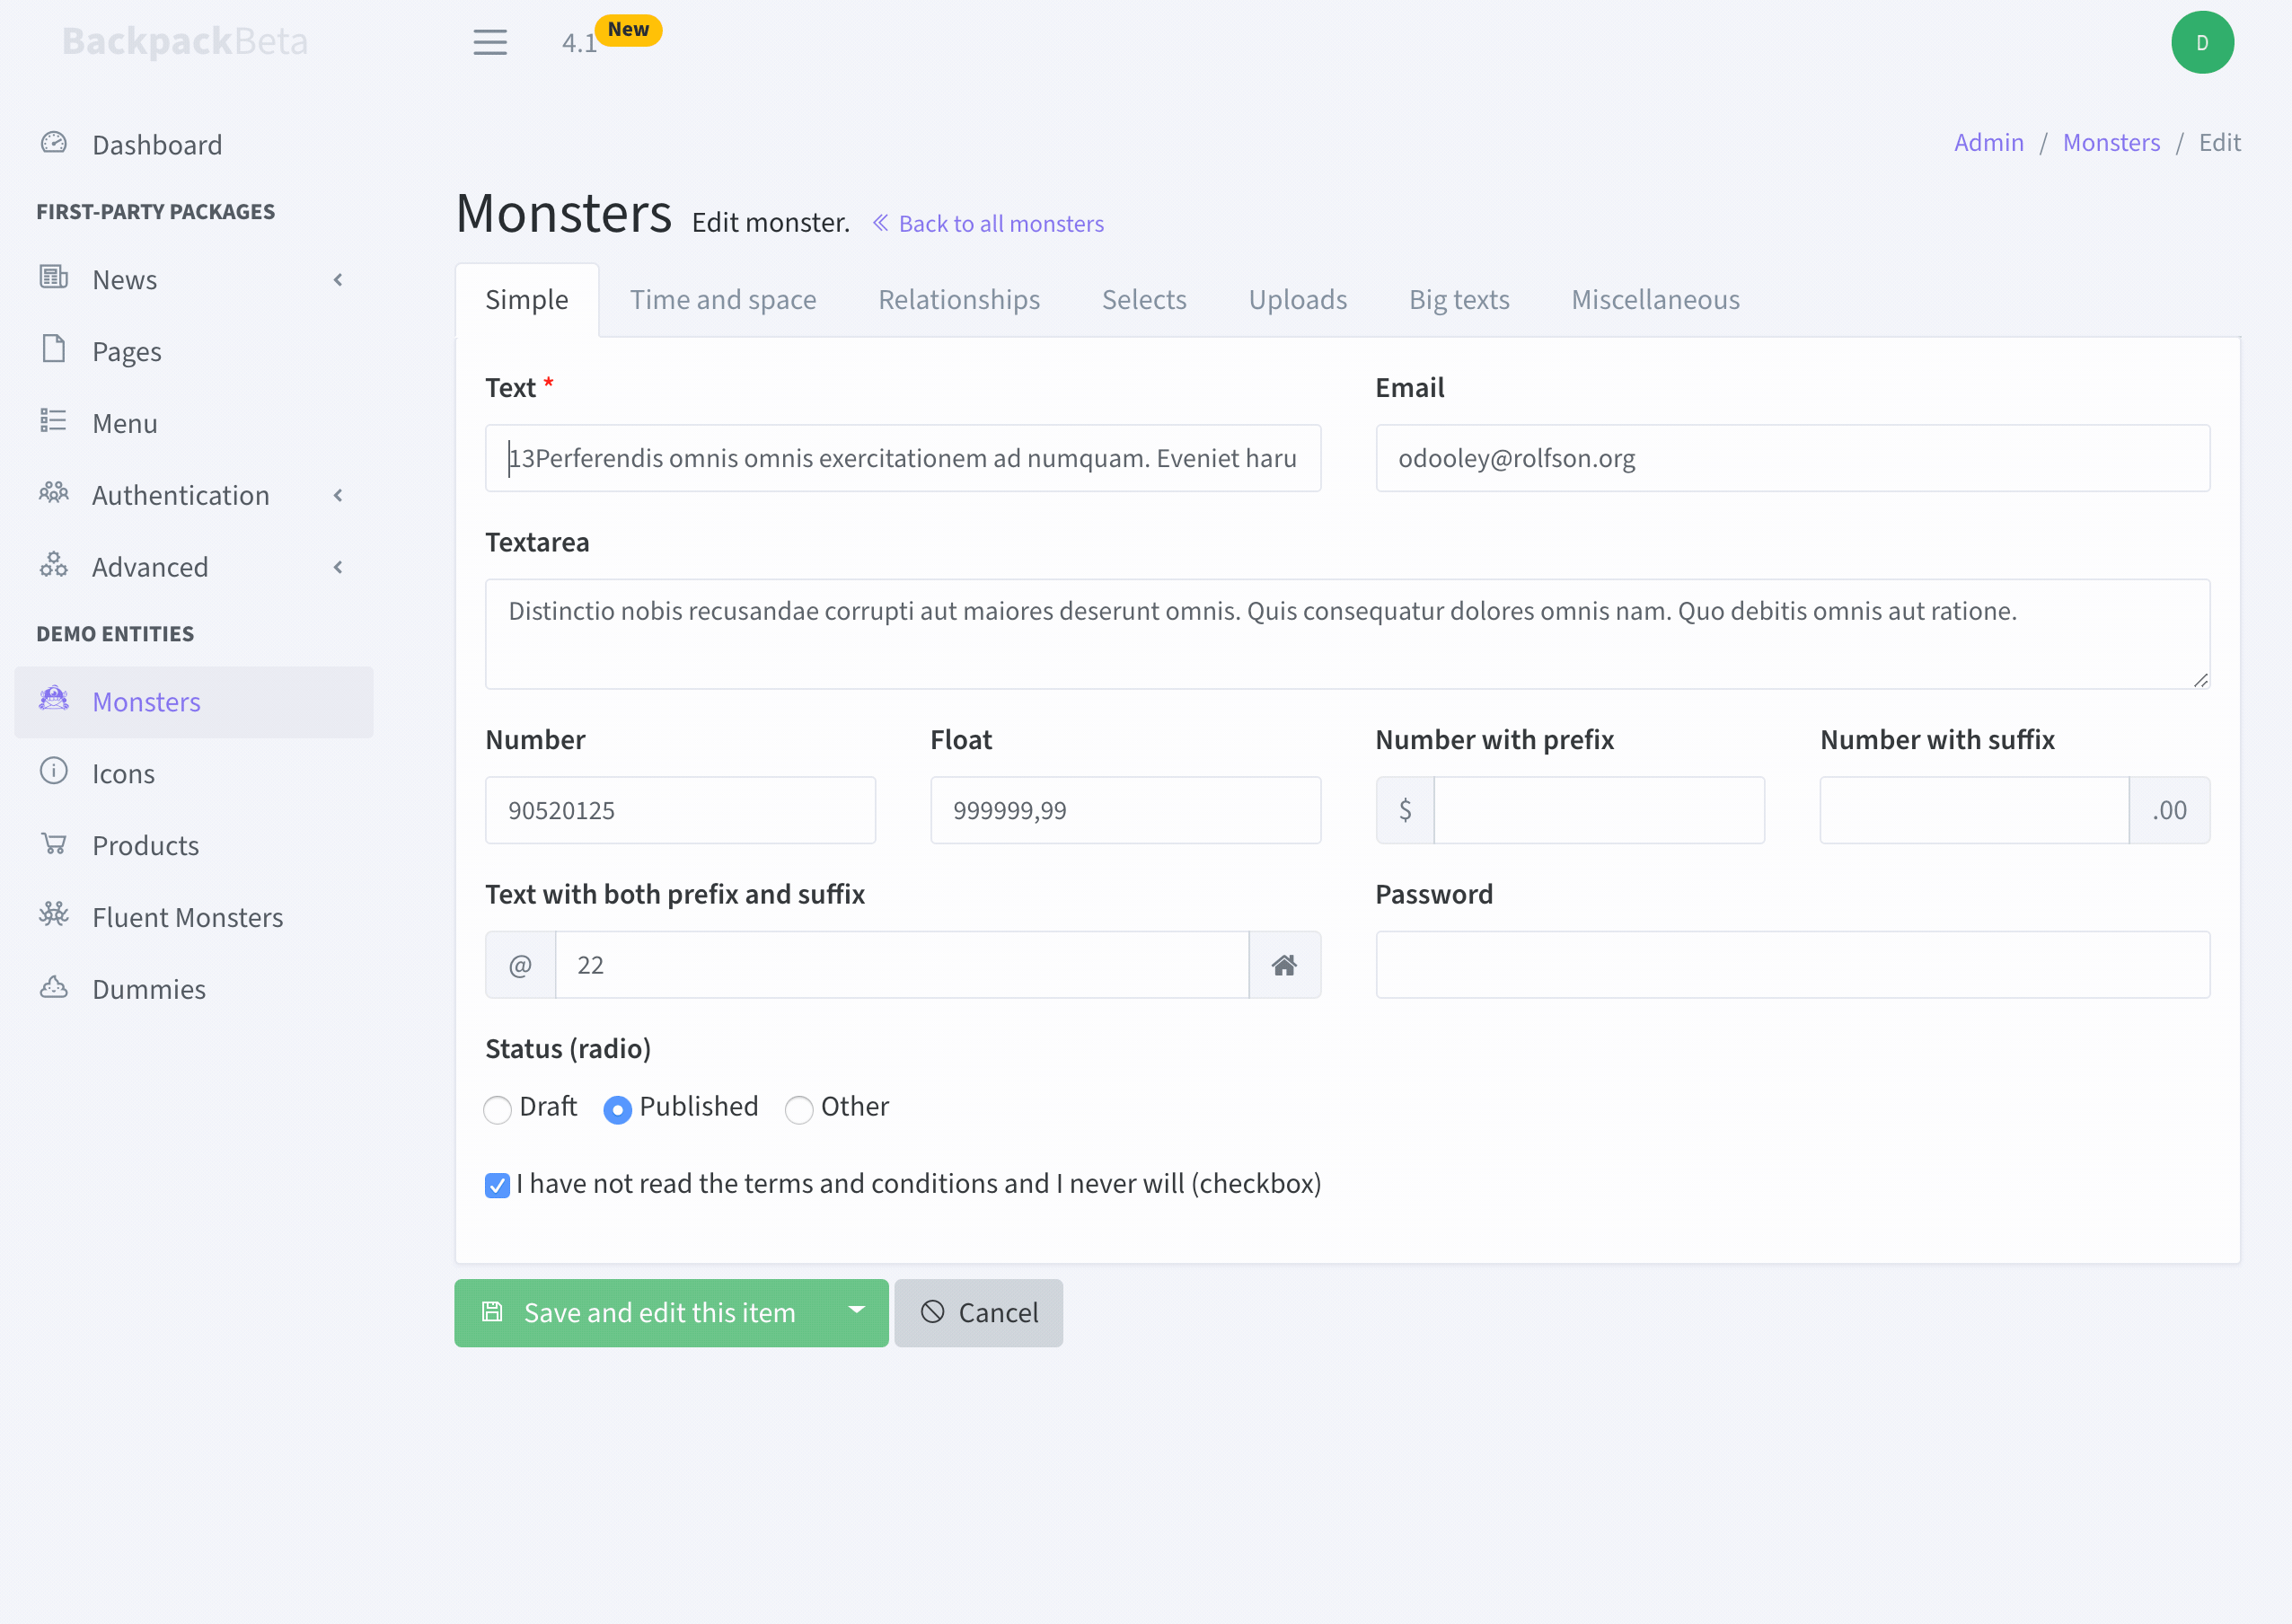Select the Draft status radio button
Image resolution: width=2292 pixels, height=1624 pixels.
497,1110
